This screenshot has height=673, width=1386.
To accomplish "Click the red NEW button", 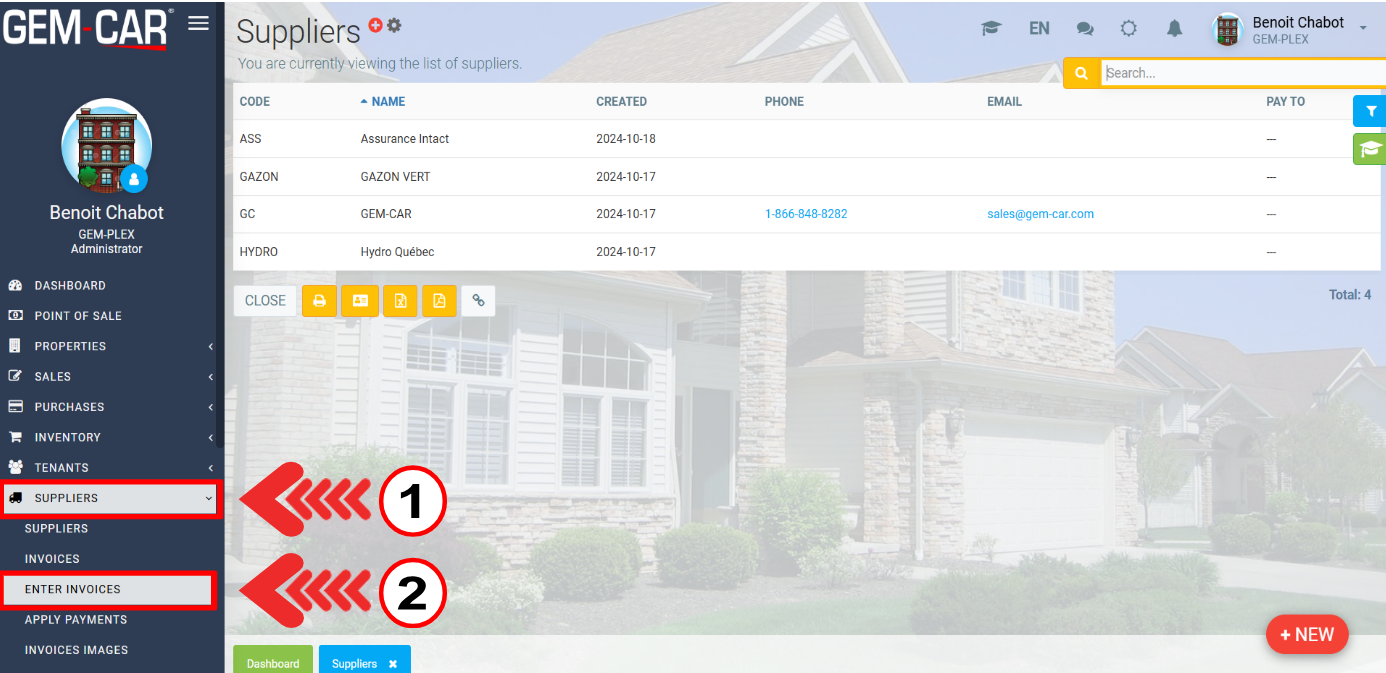I will (1306, 634).
